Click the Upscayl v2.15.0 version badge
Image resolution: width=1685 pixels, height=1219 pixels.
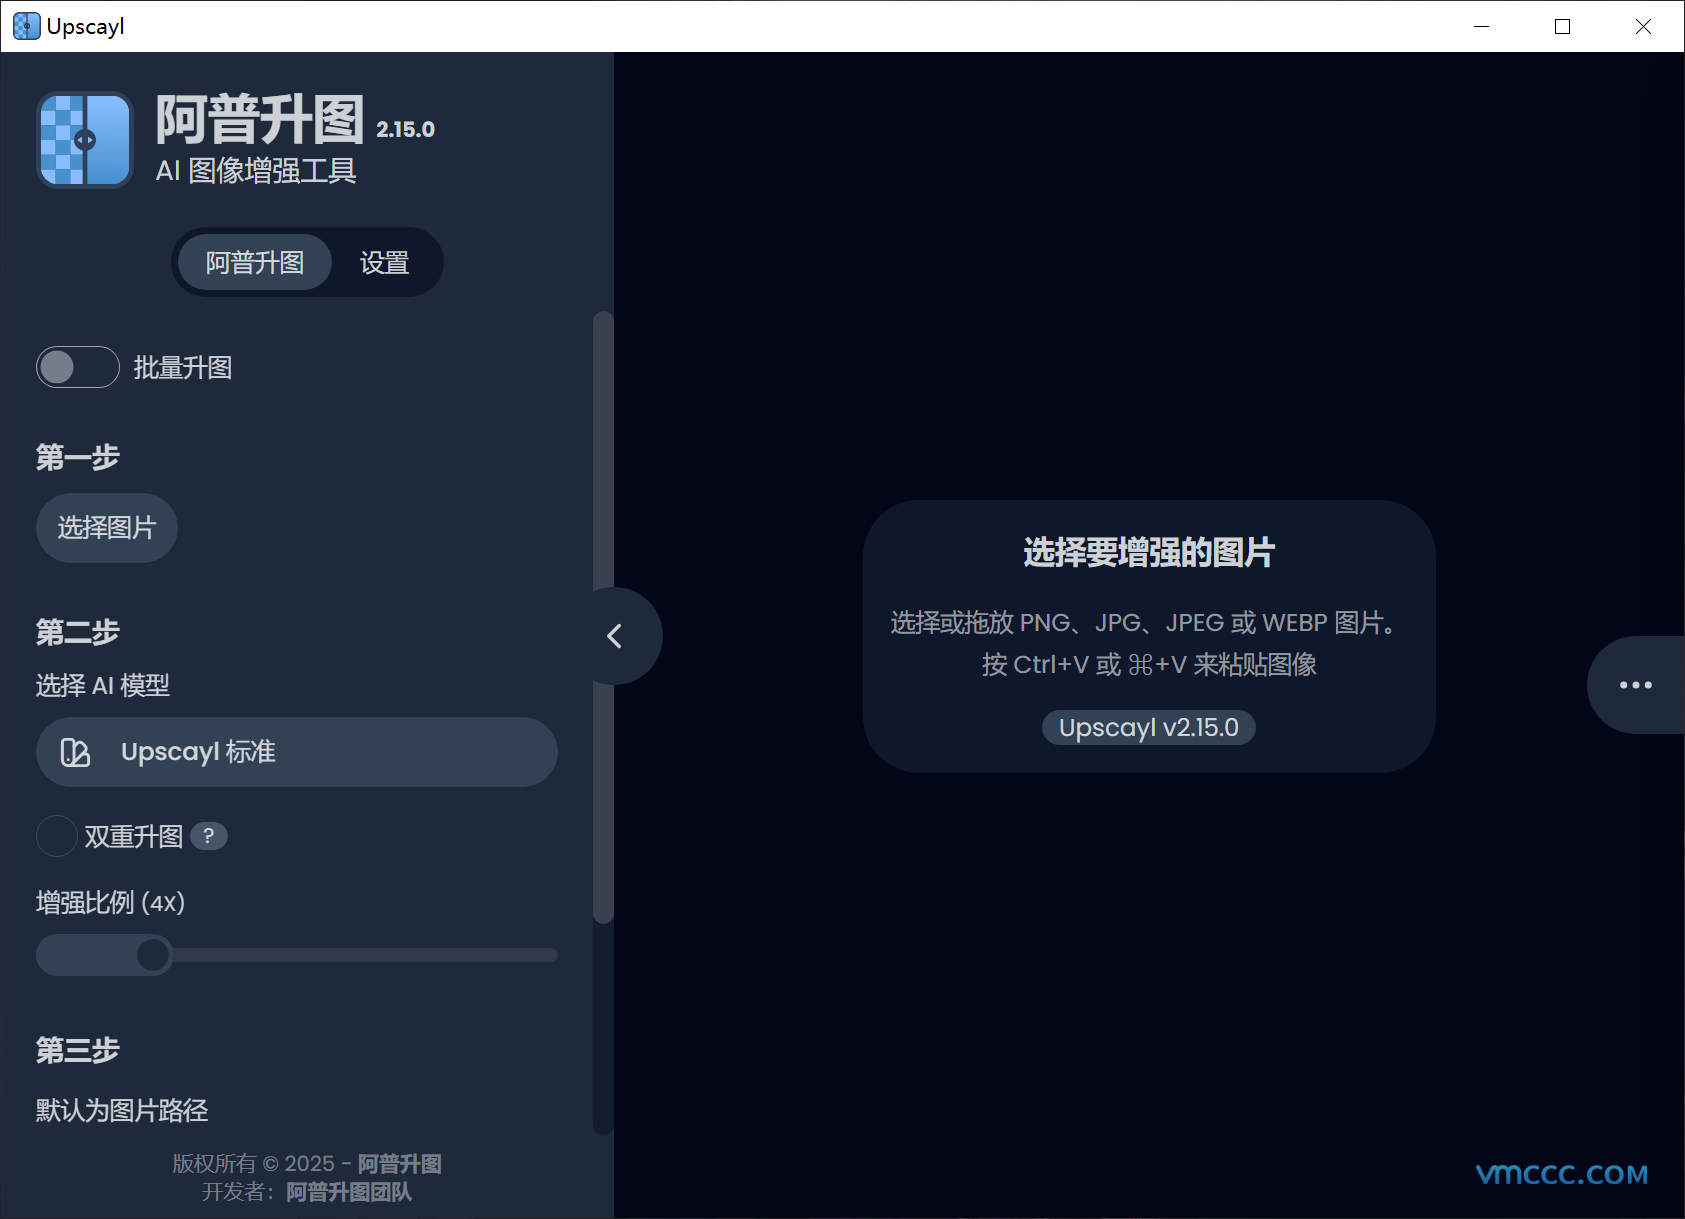pyautogui.click(x=1149, y=727)
